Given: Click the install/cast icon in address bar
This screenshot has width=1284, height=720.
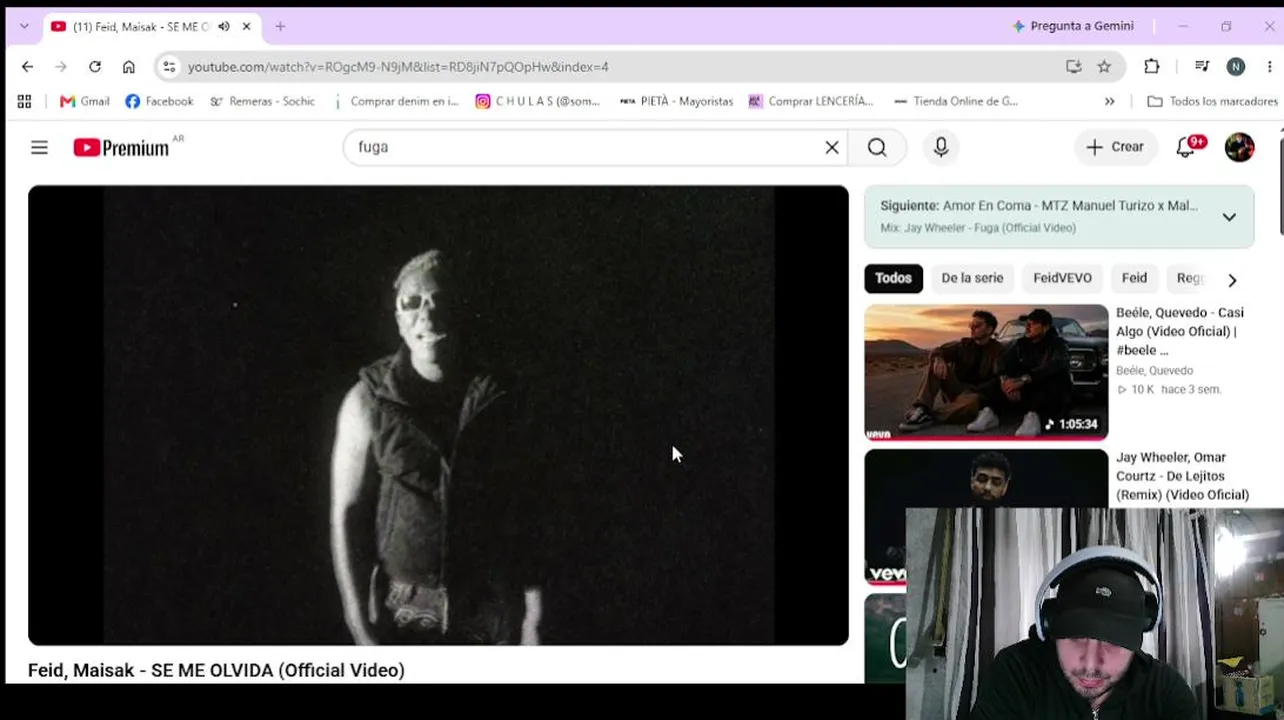Looking at the screenshot, I should (x=1073, y=67).
